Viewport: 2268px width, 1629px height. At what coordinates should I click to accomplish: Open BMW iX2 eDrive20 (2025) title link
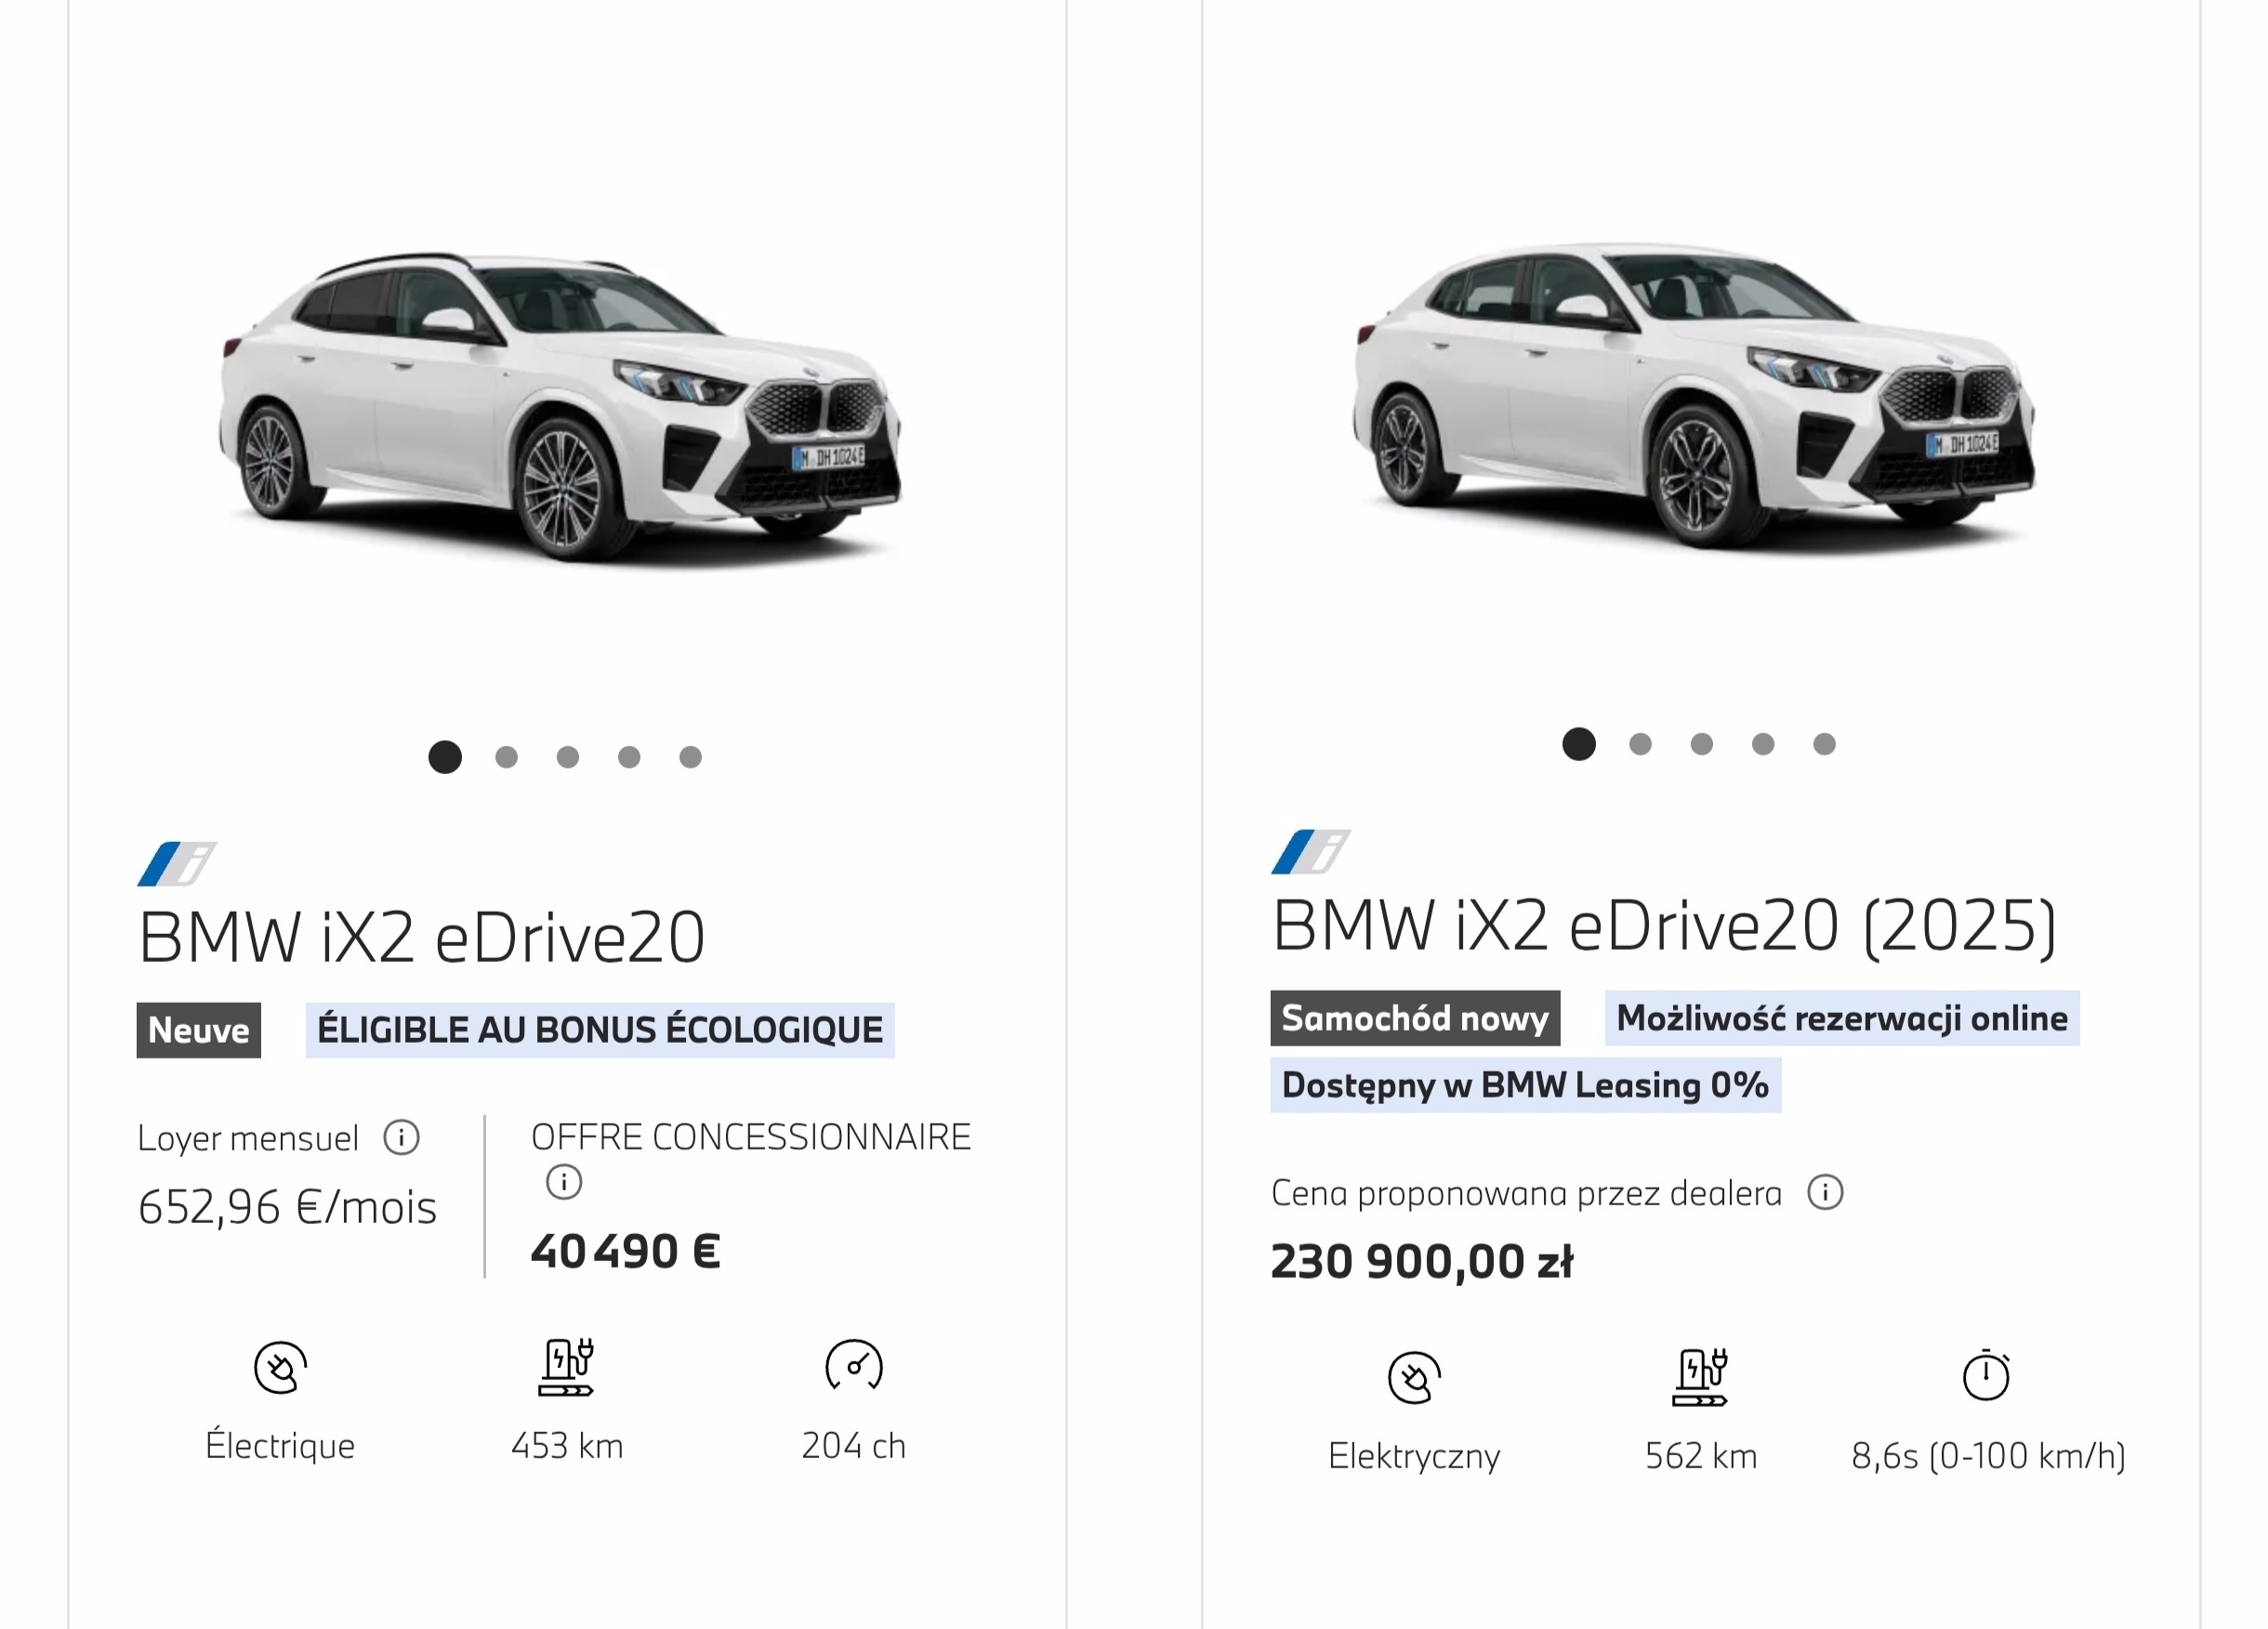1663,925
